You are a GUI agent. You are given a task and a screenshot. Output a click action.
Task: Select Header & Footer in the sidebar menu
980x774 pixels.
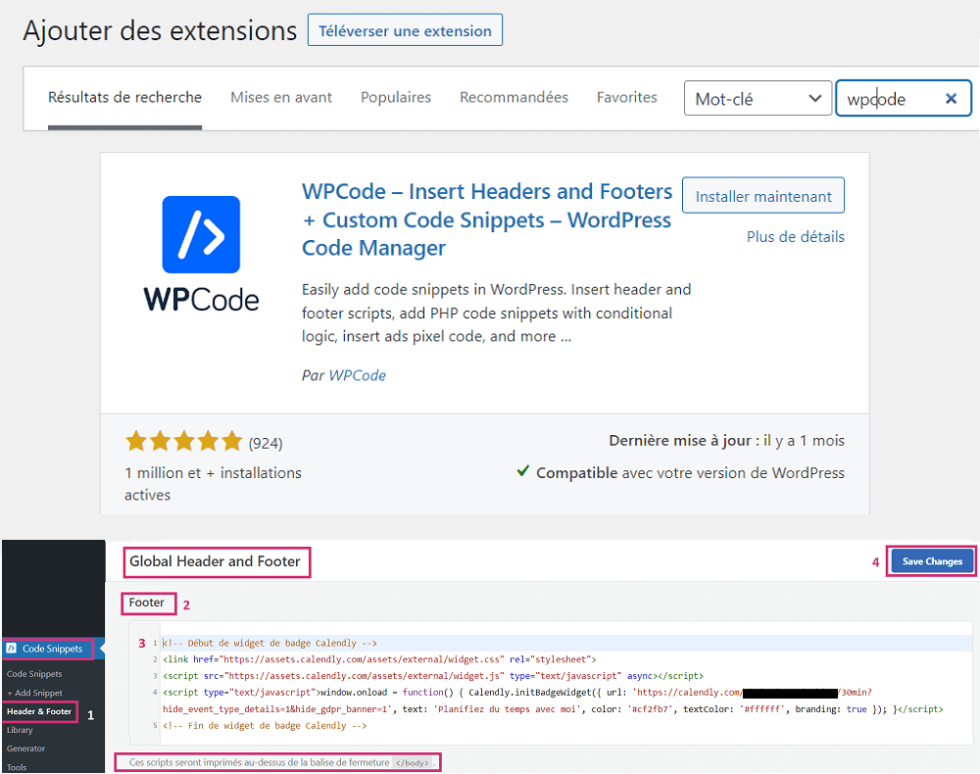(40, 711)
